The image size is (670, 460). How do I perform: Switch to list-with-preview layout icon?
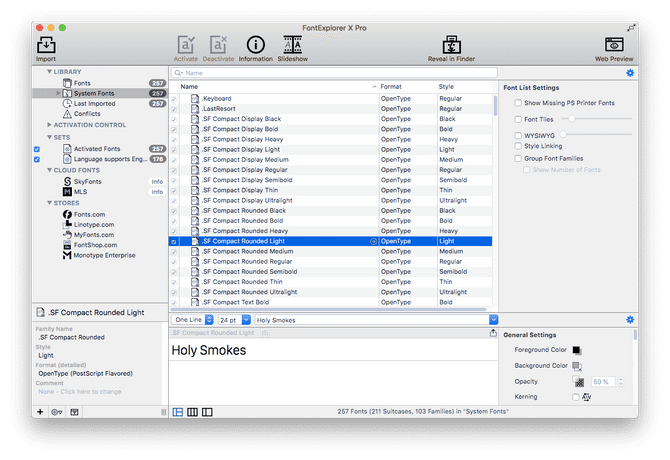178,412
